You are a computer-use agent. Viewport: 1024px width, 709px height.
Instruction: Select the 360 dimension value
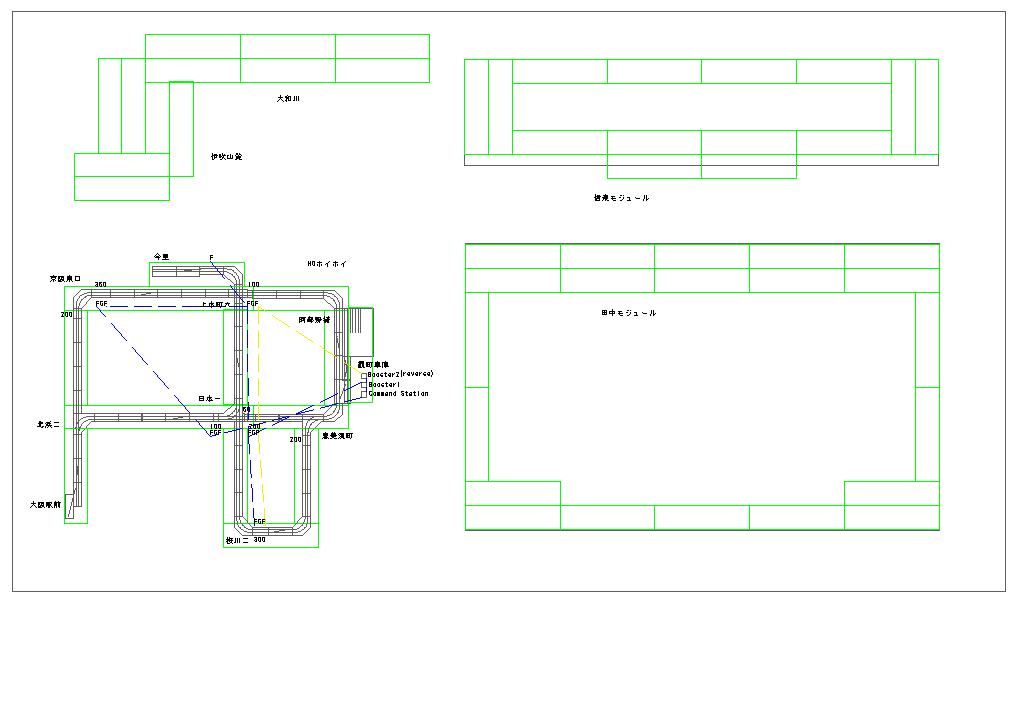101,285
